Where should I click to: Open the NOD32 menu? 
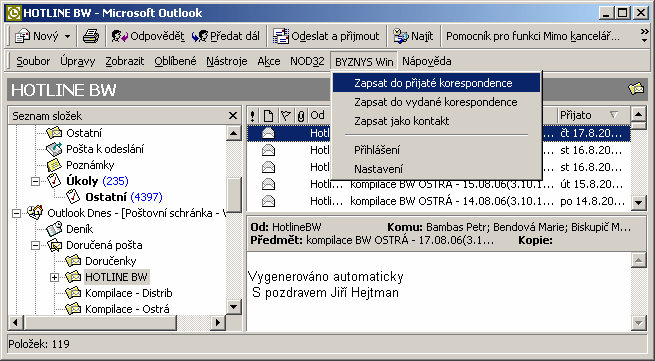307,61
